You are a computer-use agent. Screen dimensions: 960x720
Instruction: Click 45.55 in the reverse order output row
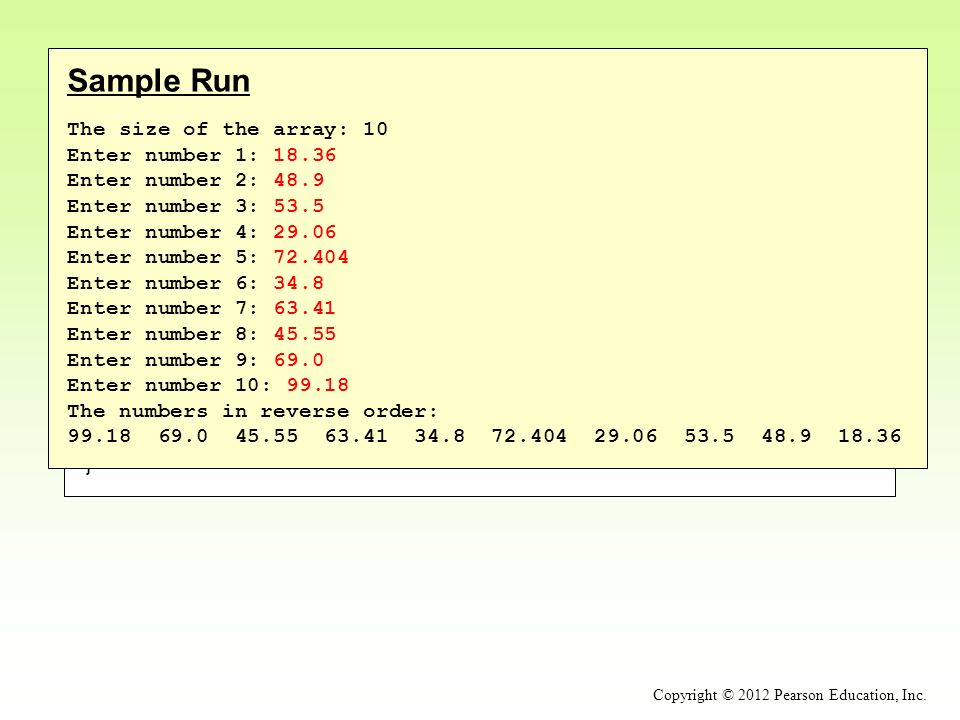point(267,436)
